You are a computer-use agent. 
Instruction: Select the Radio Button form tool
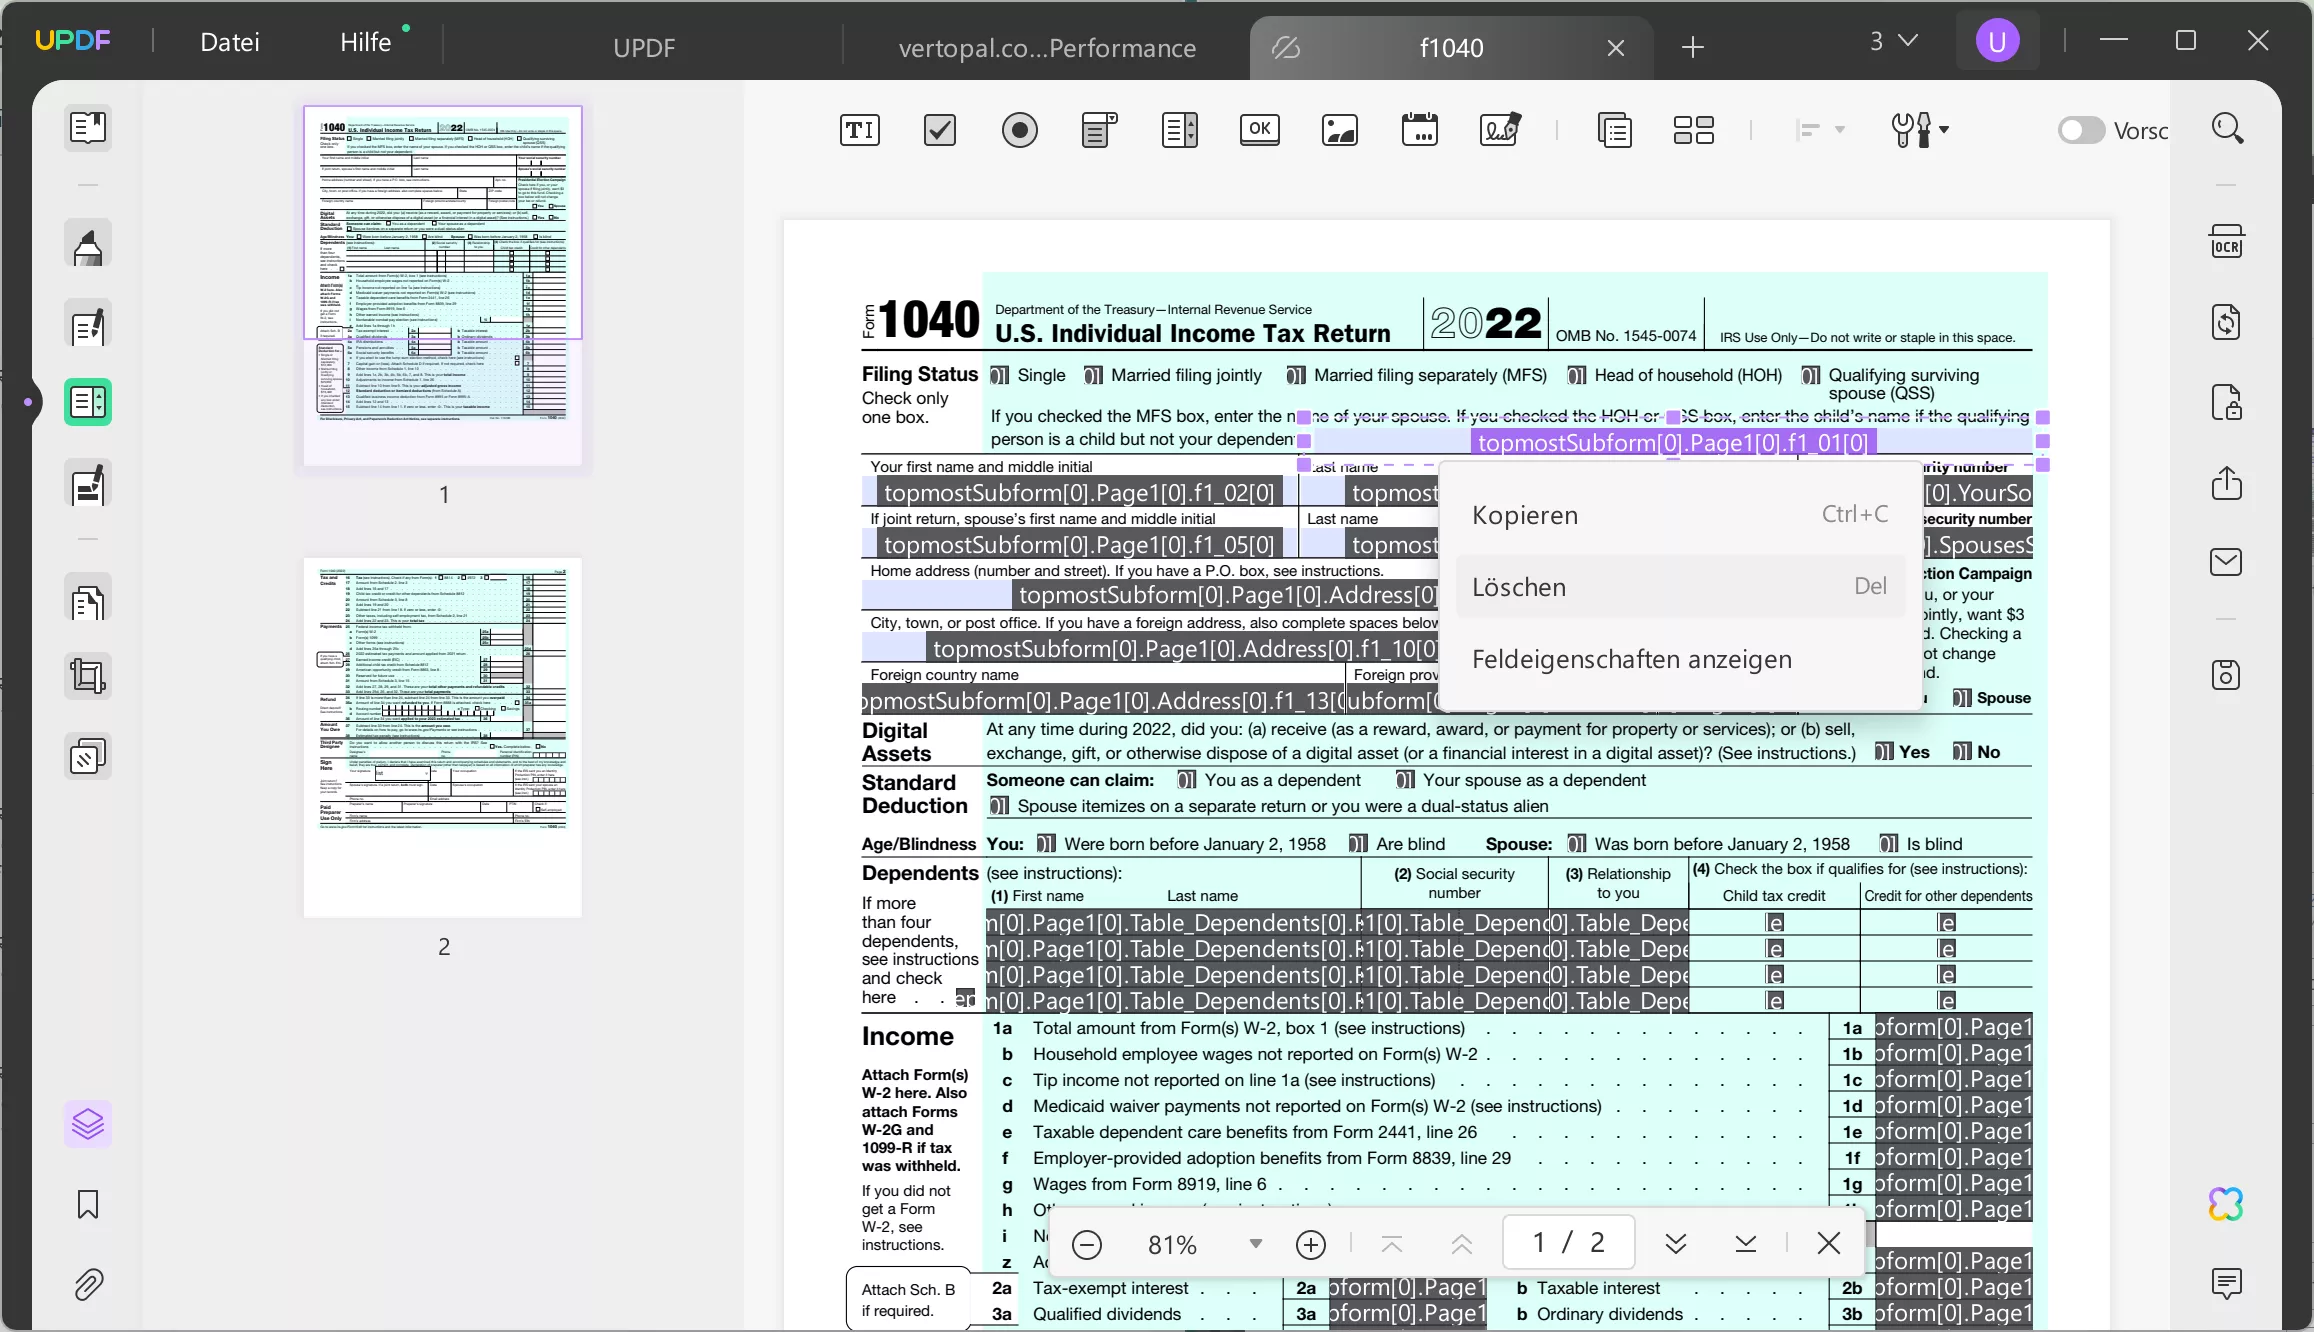(1019, 130)
